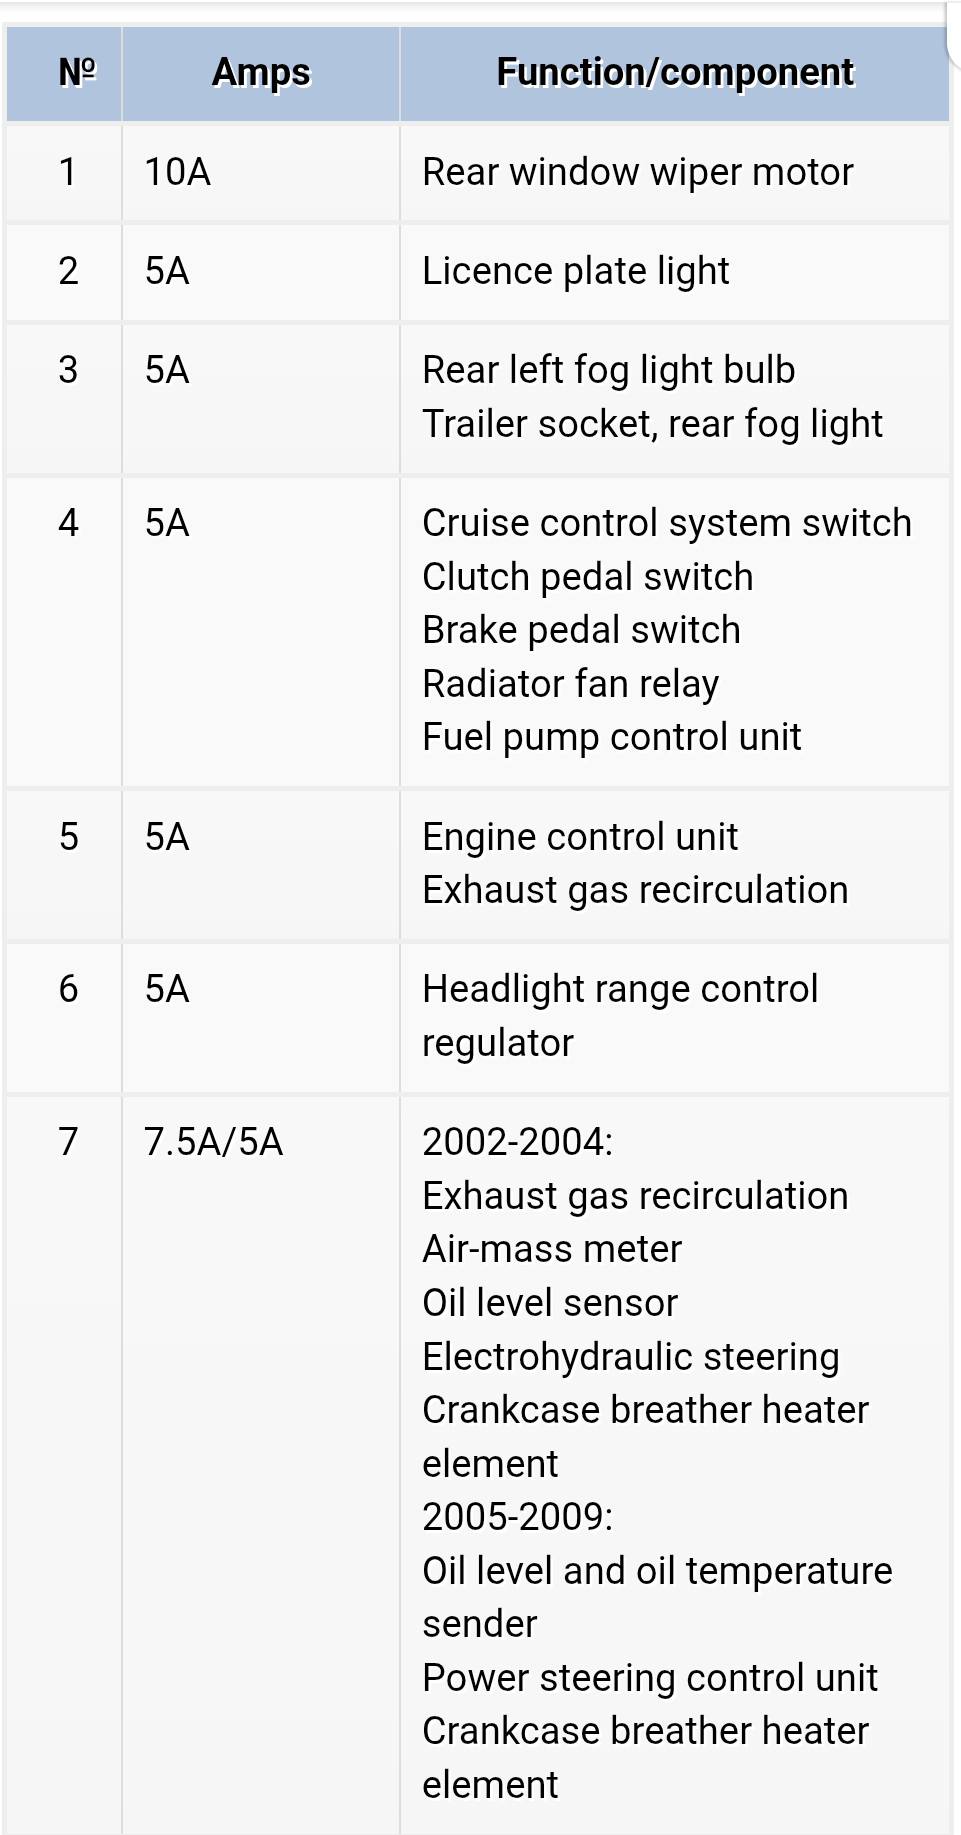This screenshot has height=1835, width=961.
Task: Select the Air-mass meter line
Action: 551,1249
